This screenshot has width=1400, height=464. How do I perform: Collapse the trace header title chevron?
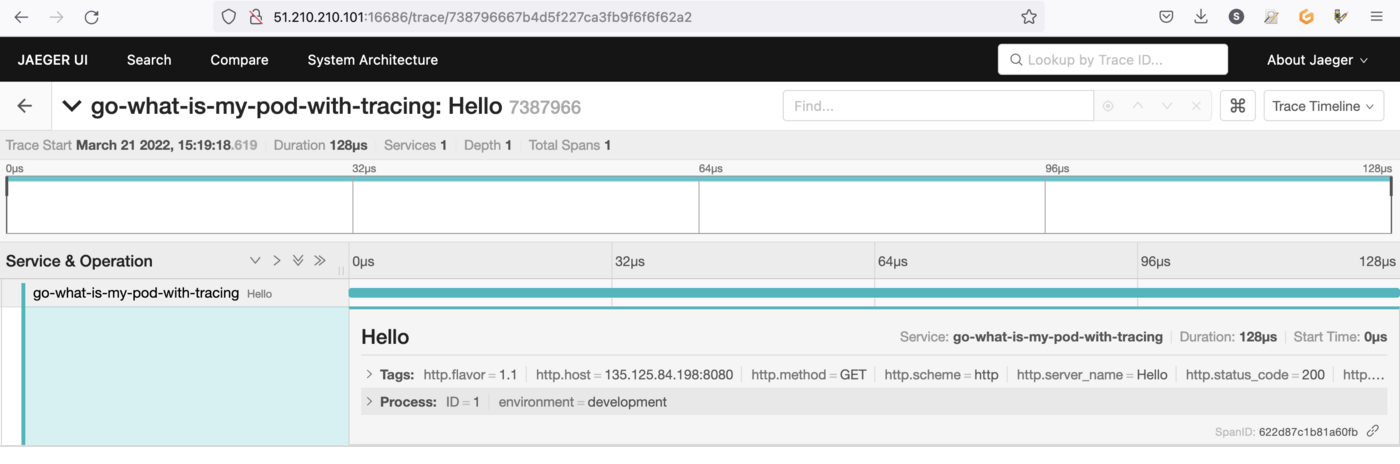[x=72, y=106]
